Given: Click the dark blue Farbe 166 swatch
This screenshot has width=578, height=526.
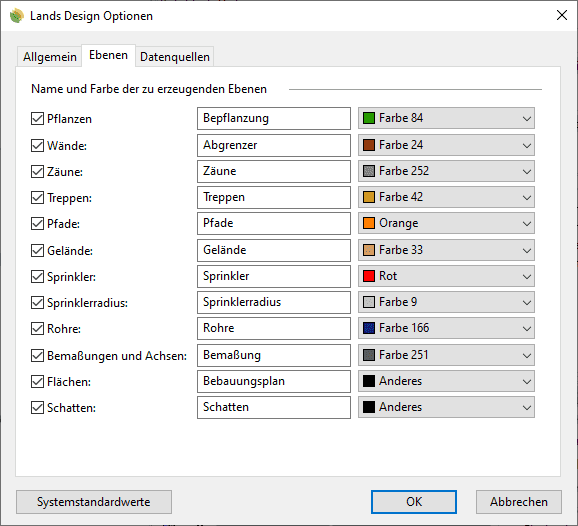Looking at the screenshot, I should click(369, 328).
